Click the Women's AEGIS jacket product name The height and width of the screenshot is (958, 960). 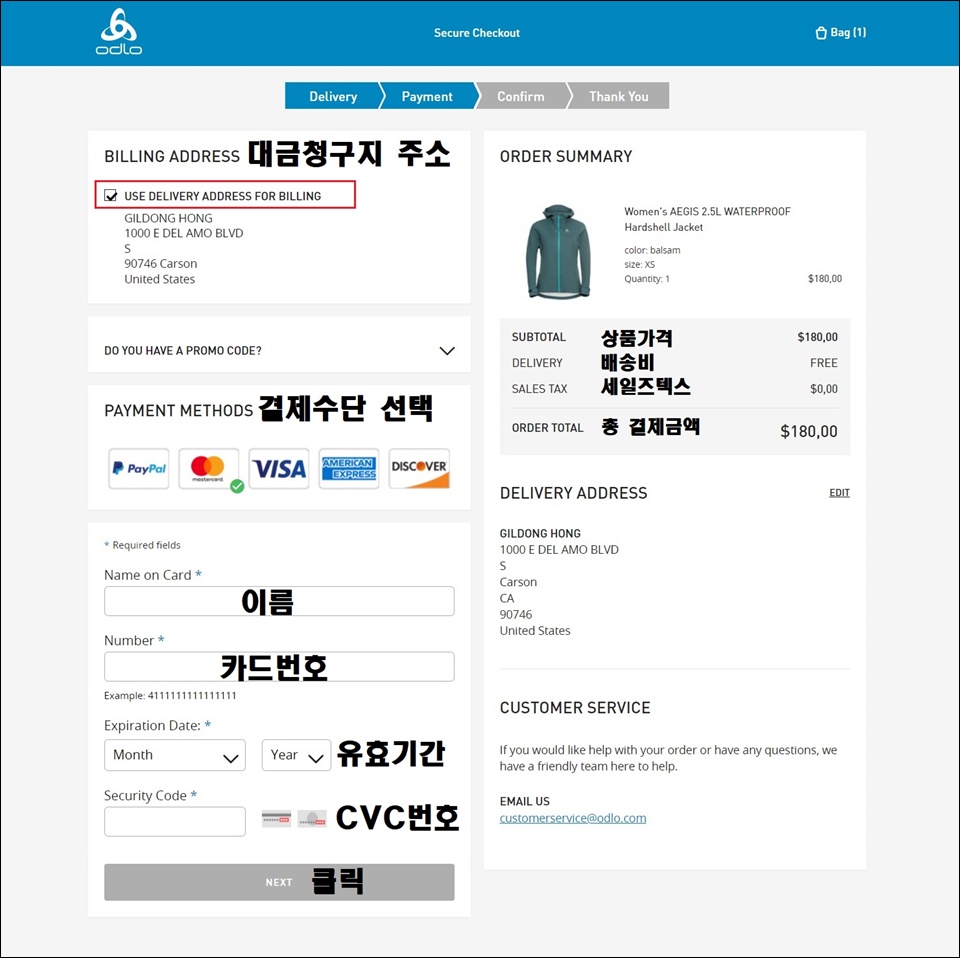point(707,219)
